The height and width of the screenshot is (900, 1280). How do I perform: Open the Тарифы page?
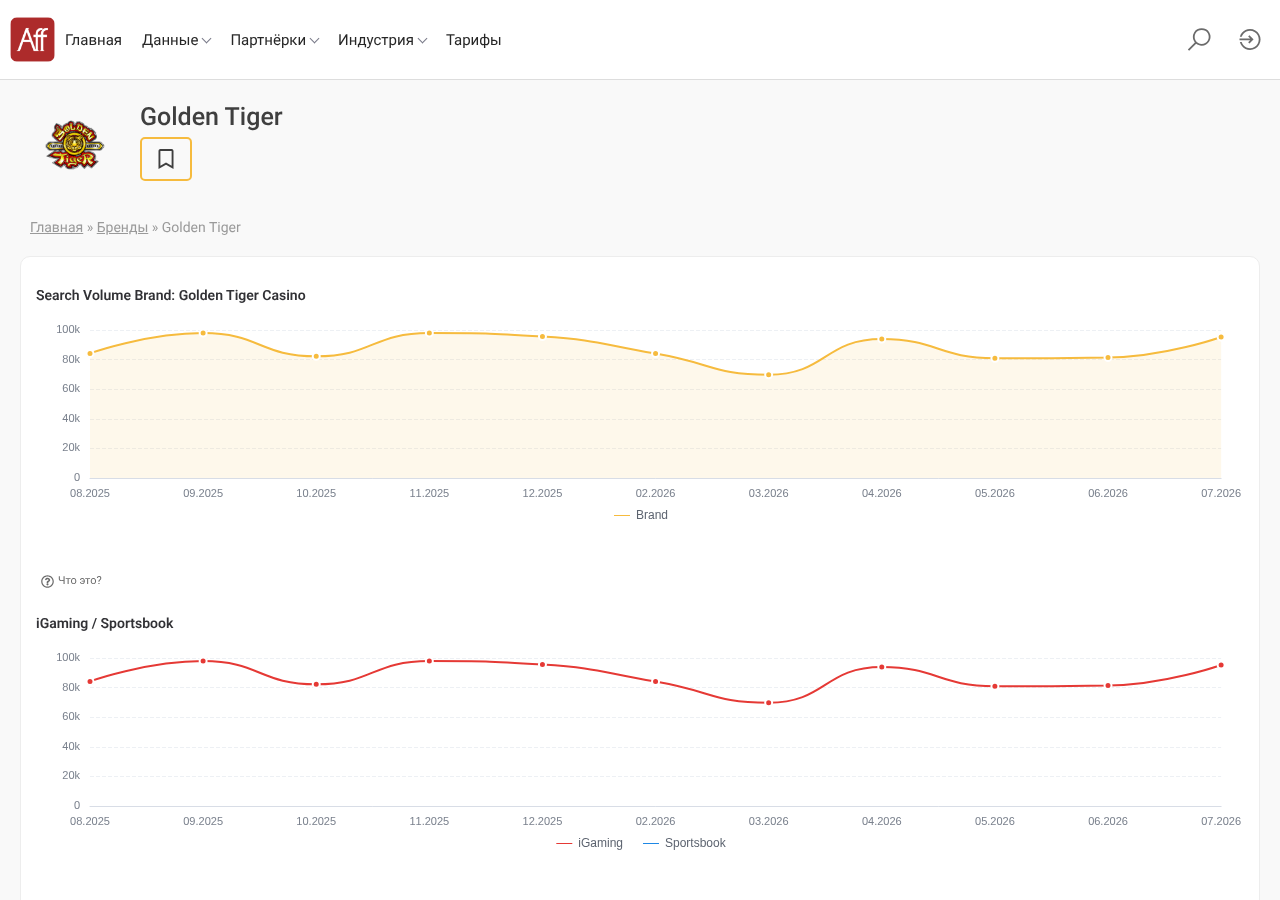coord(474,40)
